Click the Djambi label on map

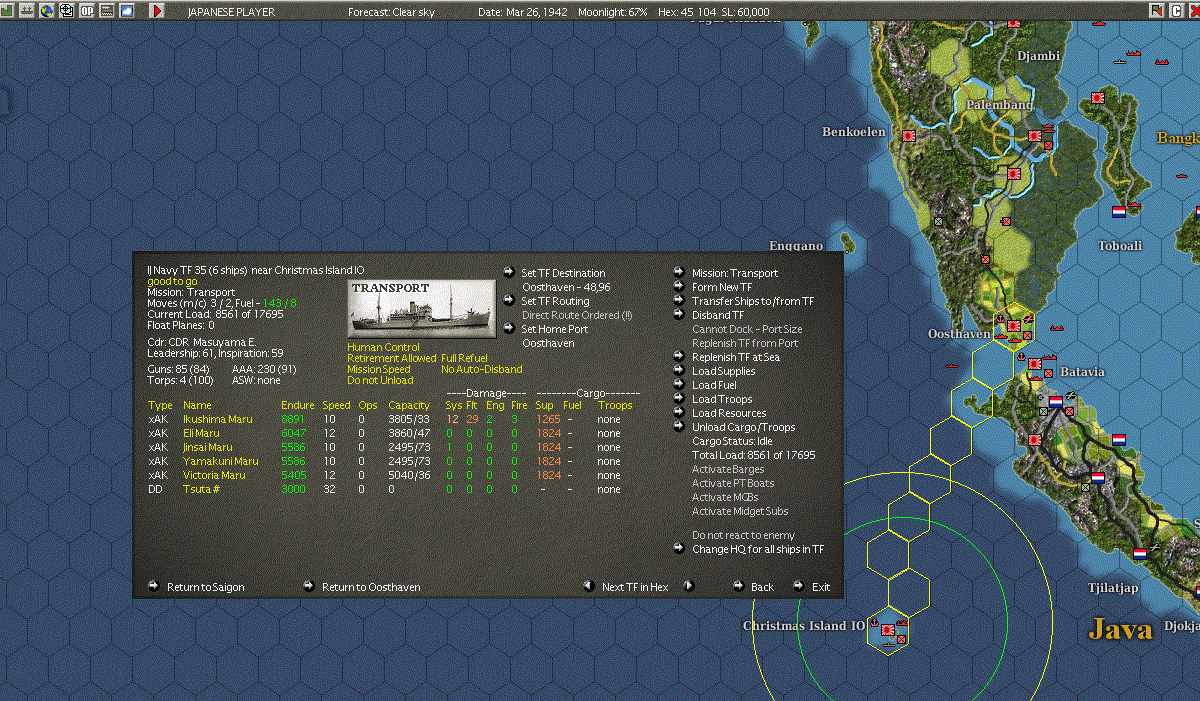pyautogui.click(x=1038, y=56)
